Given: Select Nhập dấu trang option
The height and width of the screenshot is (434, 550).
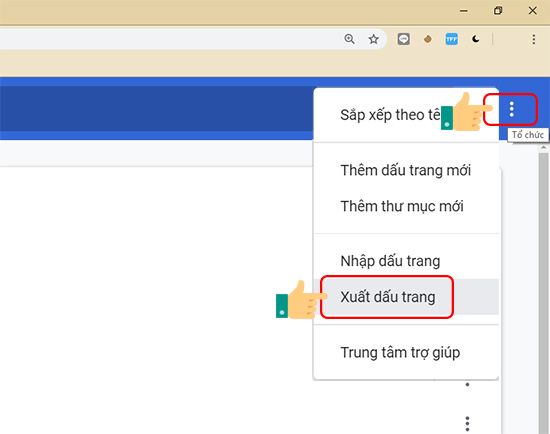Looking at the screenshot, I should point(406,261).
